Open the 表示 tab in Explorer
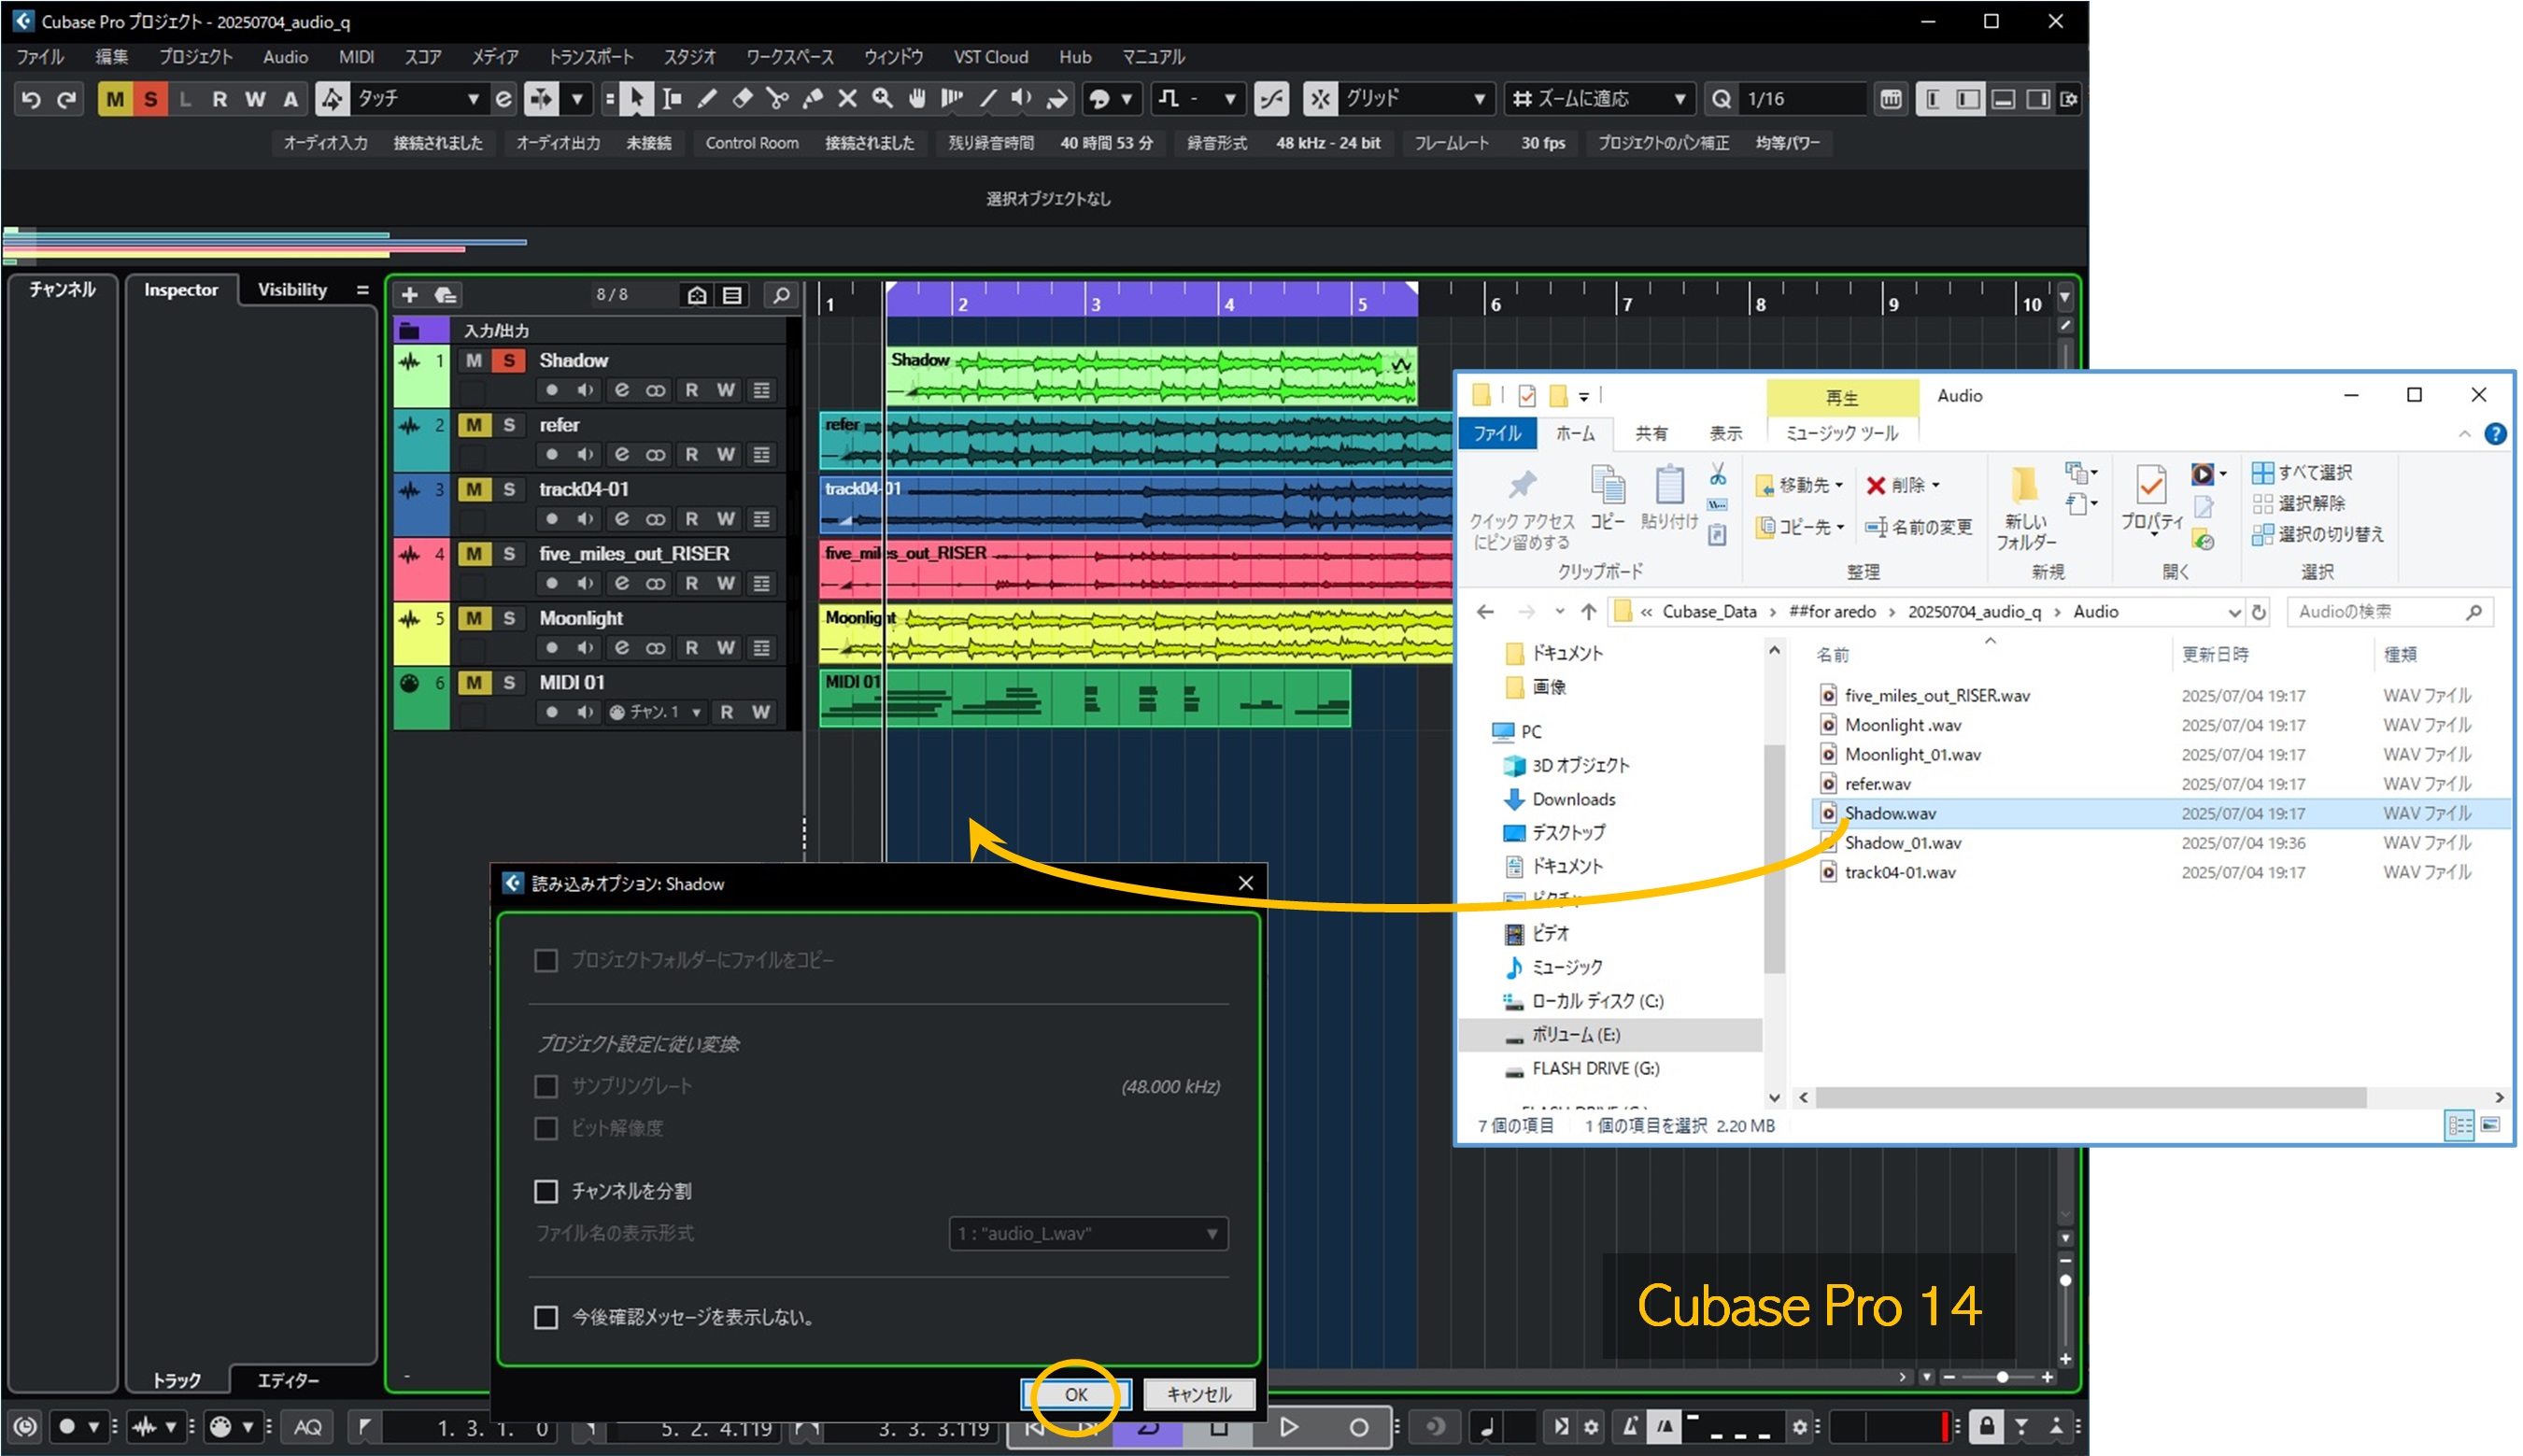 1725,433
